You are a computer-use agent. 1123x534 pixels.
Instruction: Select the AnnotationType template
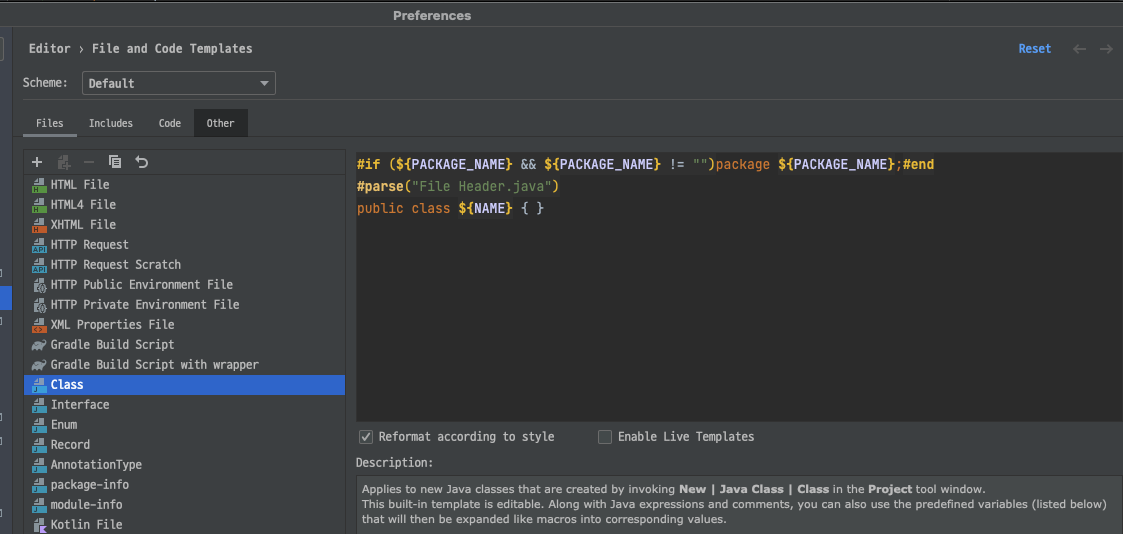(185, 465)
